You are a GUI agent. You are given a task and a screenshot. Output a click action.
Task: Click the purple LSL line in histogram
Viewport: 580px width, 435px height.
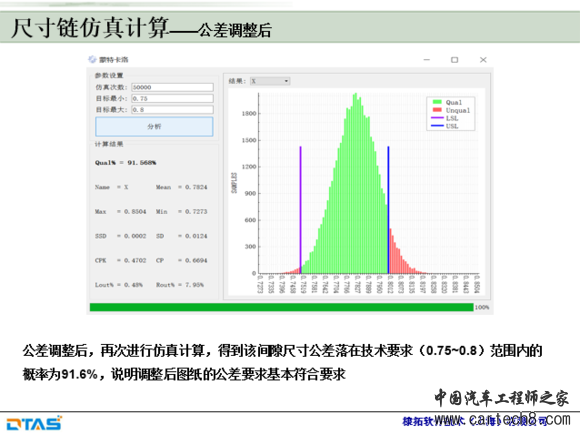pos(300,210)
